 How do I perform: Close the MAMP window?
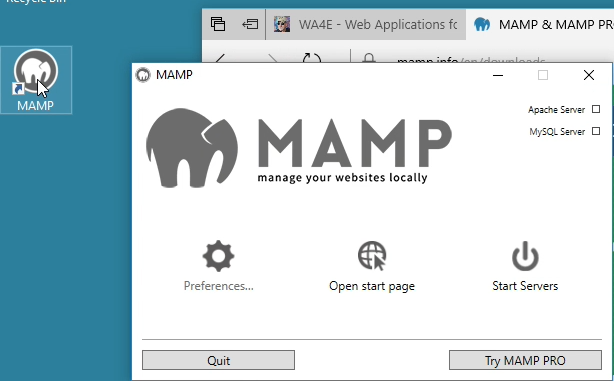589,75
